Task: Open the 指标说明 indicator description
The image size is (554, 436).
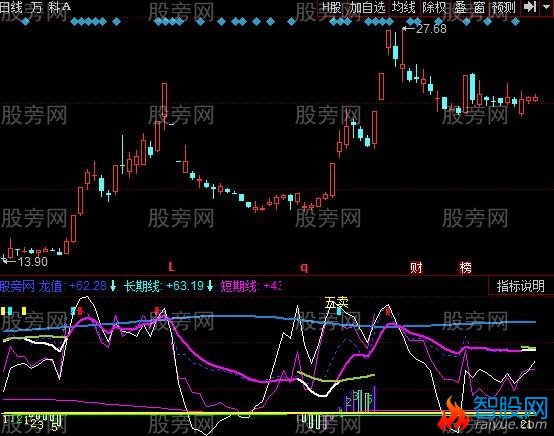Action: 520,286
